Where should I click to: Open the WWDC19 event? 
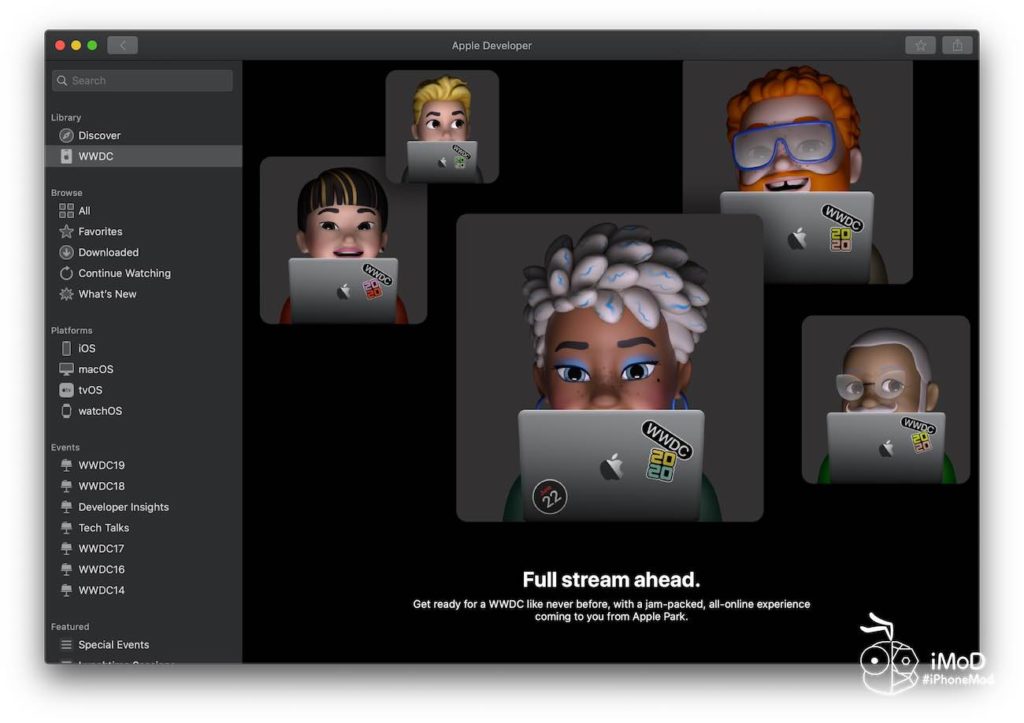pyautogui.click(x=101, y=465)
